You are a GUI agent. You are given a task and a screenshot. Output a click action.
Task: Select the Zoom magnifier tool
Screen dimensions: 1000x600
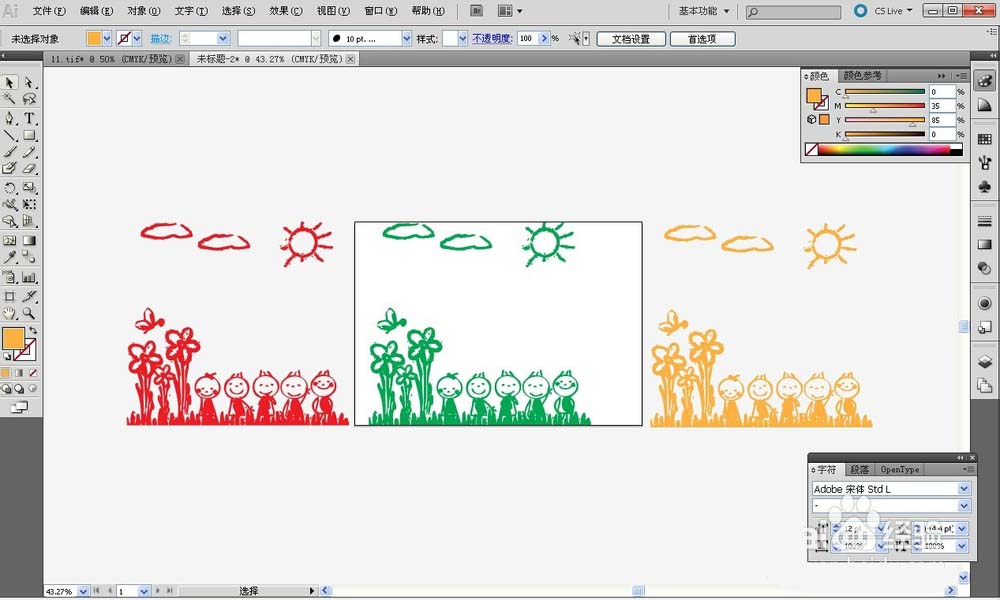(x=30, y=314)
